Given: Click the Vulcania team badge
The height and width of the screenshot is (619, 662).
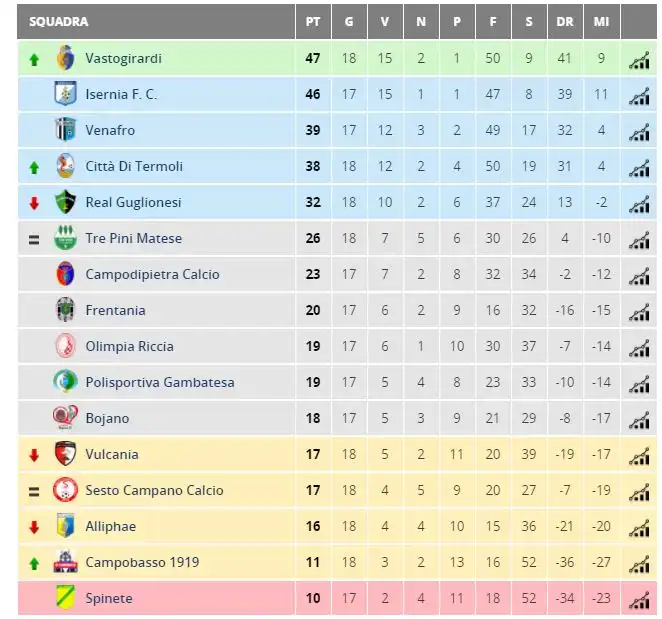Looking at the screenshot, I should 65,453.
